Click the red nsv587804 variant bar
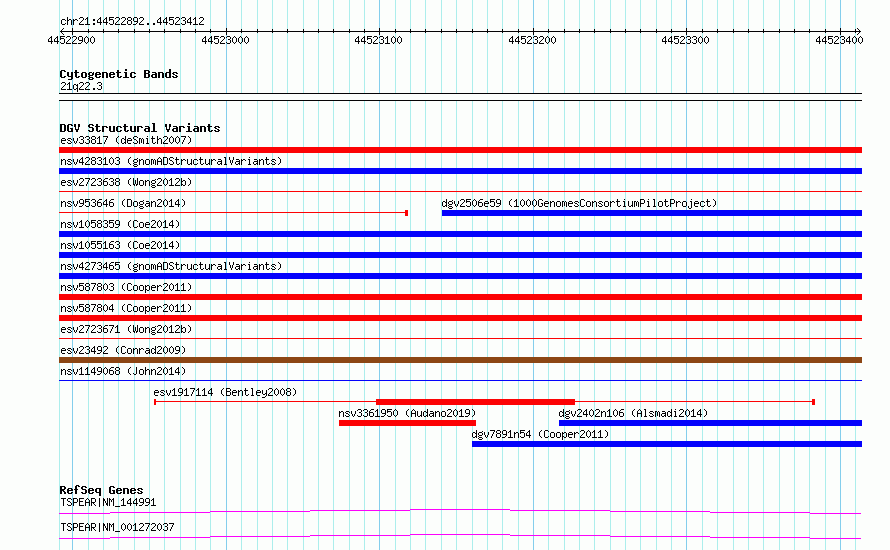890x550 pixels. [x=460, y=318]
